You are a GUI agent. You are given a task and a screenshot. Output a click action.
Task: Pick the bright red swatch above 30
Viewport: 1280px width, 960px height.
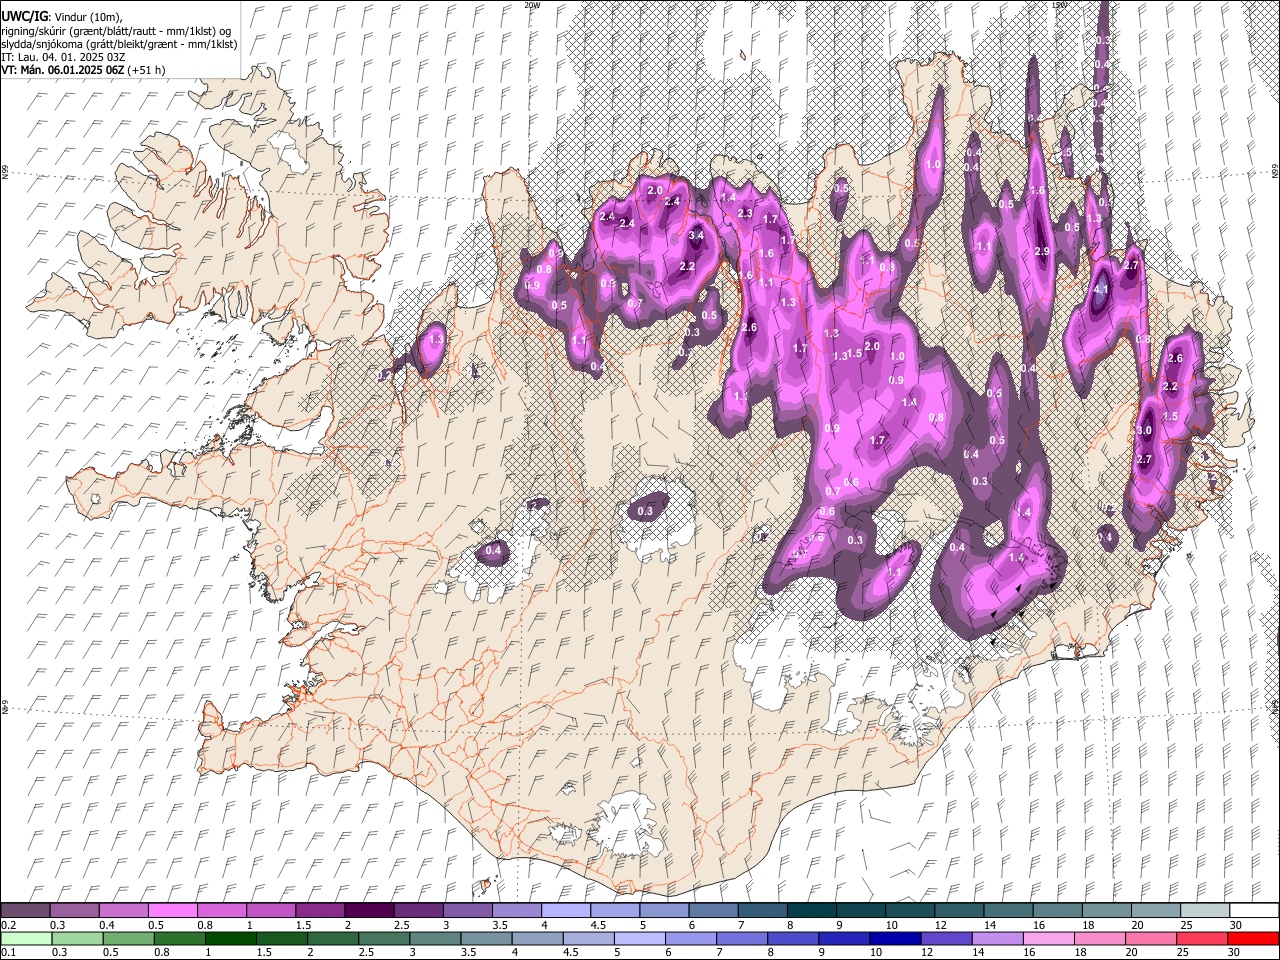pyautogui.click(x=1253, y=938)
